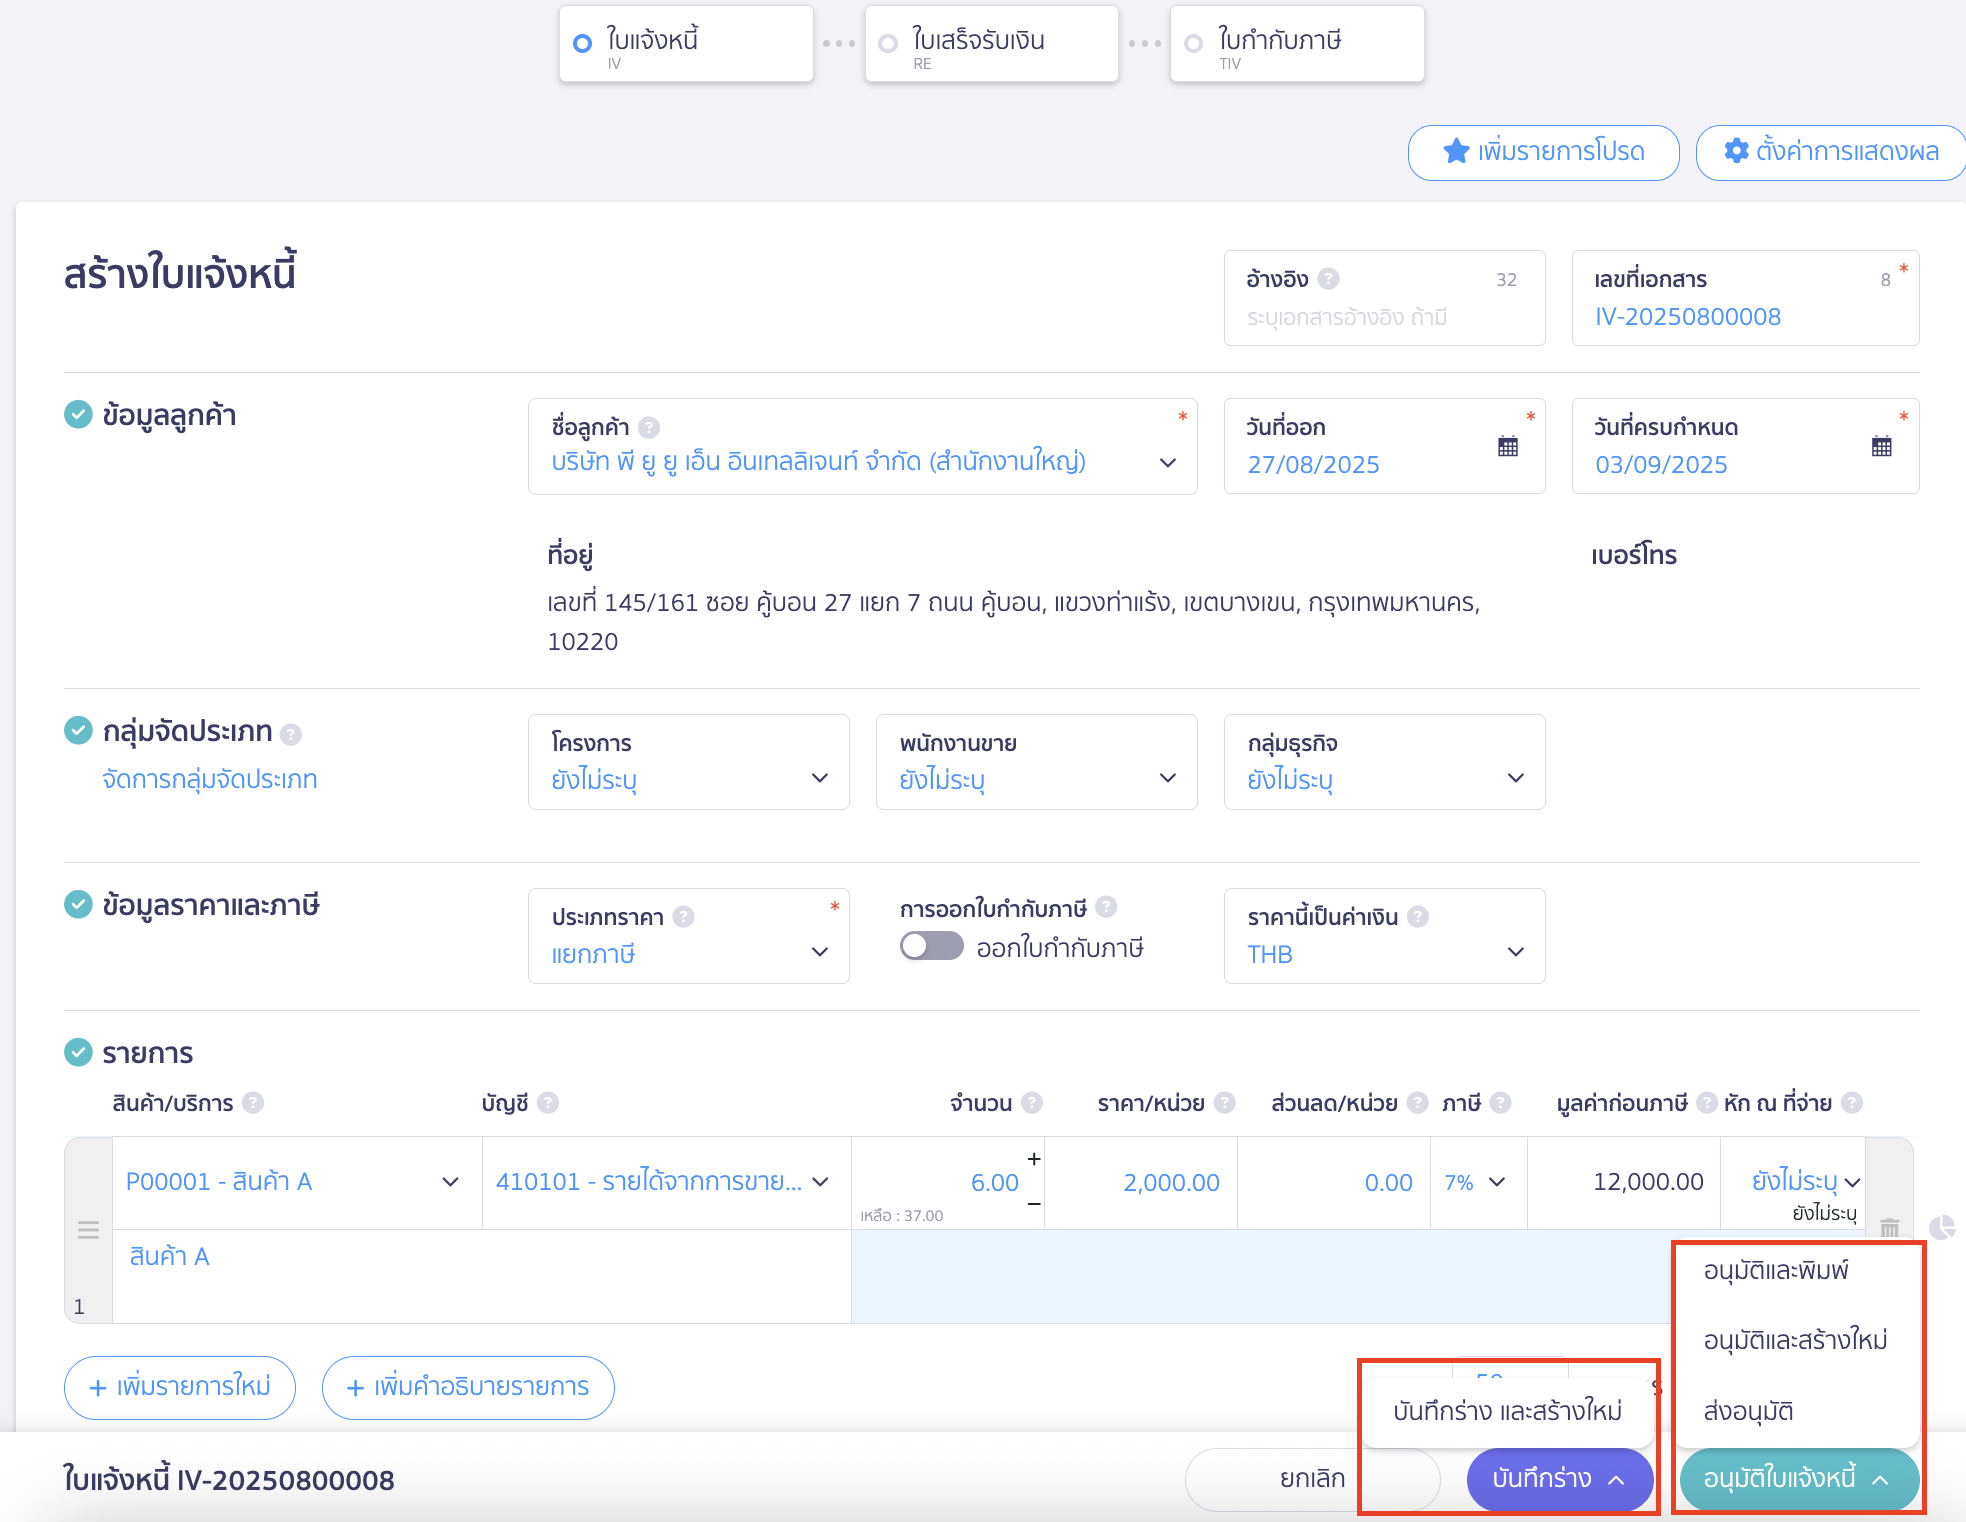Image resolution: width=1966 pixels, height=1522 pixels.
Task: Click help icon next to ราคานี้เป็นค่าเงิน
Action: coord(1418,917)
